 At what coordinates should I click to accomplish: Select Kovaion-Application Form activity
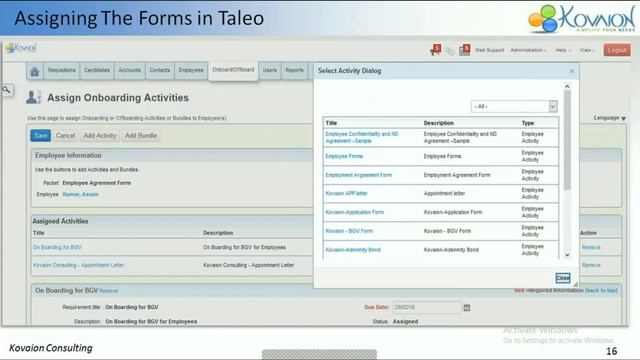(x=355, y=212)
